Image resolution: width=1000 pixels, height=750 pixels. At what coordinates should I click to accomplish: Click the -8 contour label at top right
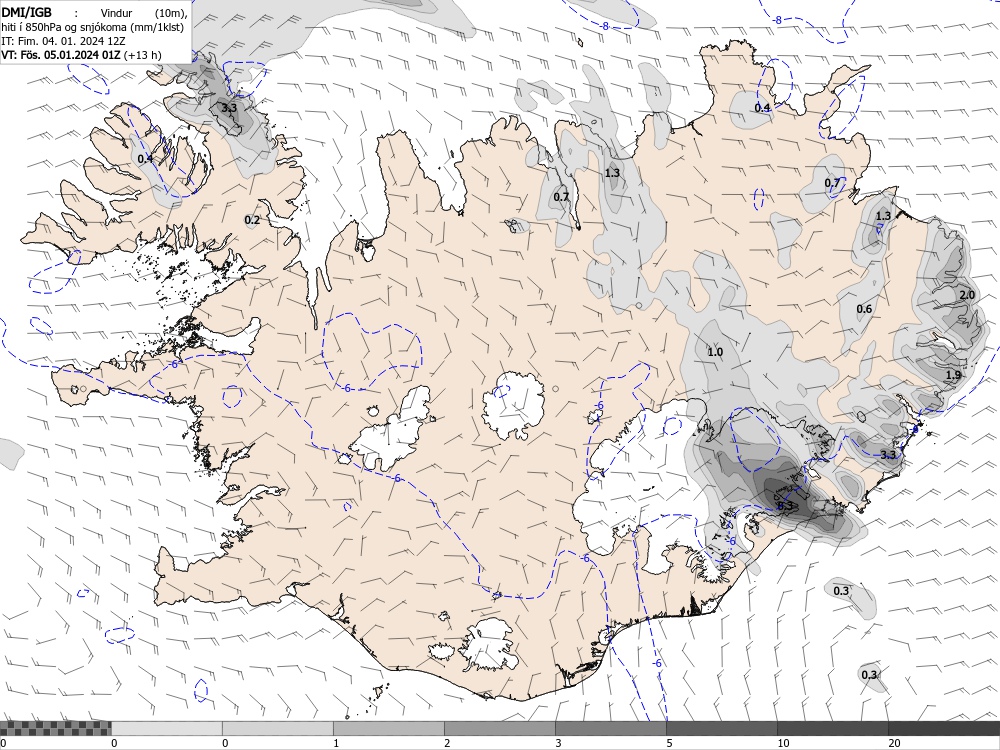[x=777, y=20]
